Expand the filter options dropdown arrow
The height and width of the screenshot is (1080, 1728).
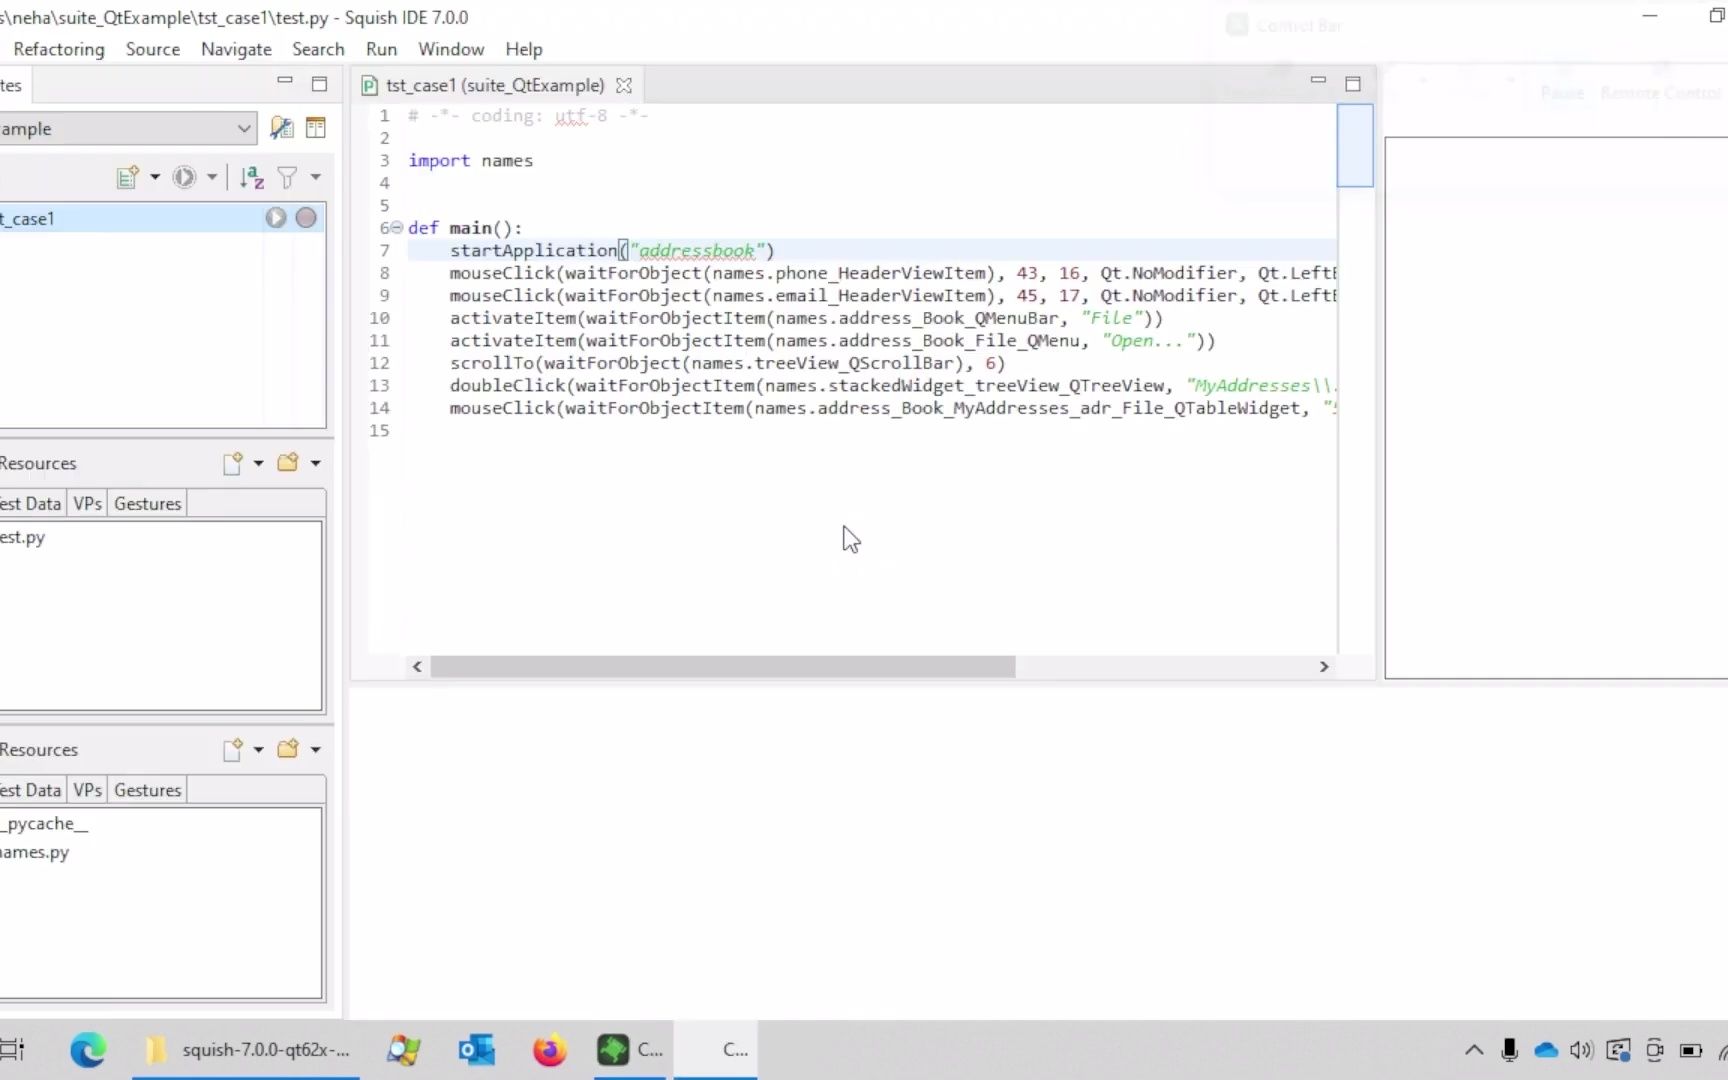[x=316, y=177]
